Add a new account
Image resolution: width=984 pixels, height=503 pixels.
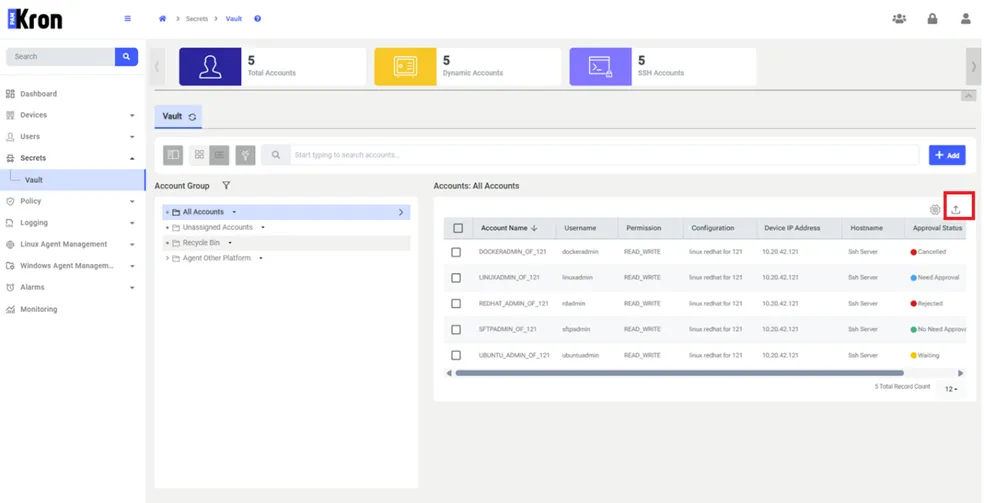(x=947, y=155)
